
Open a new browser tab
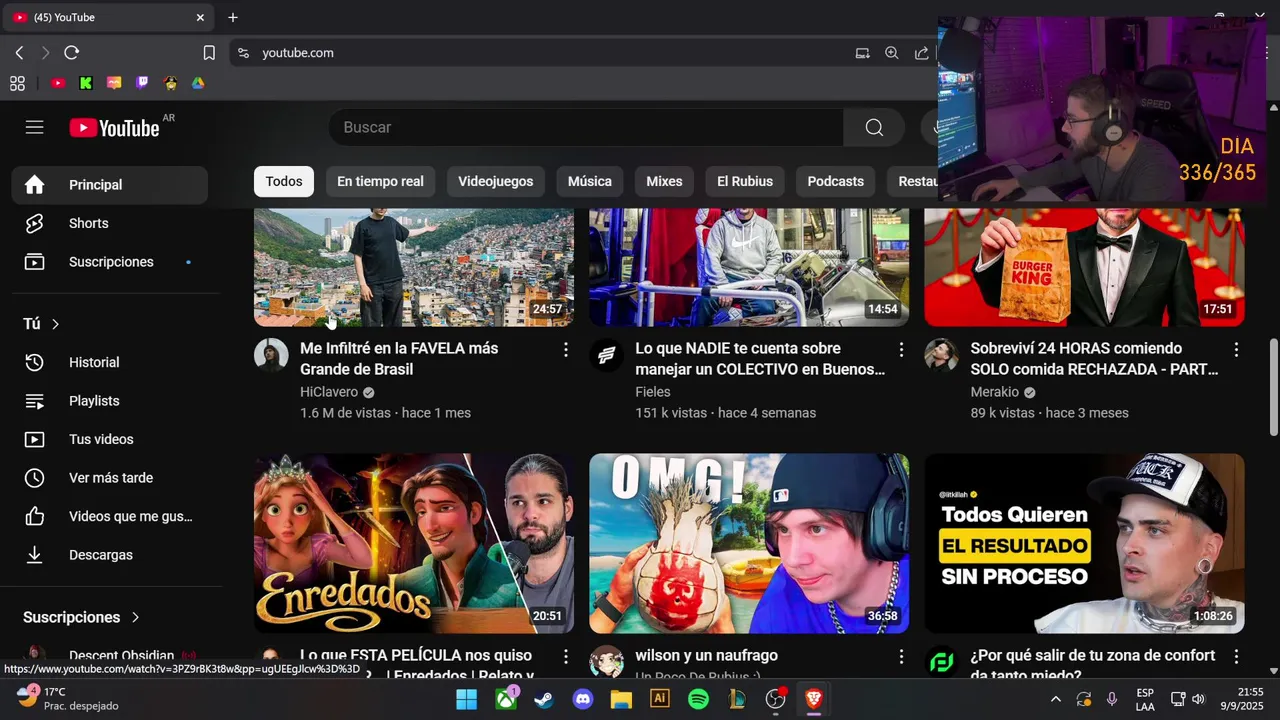(233, 17)
